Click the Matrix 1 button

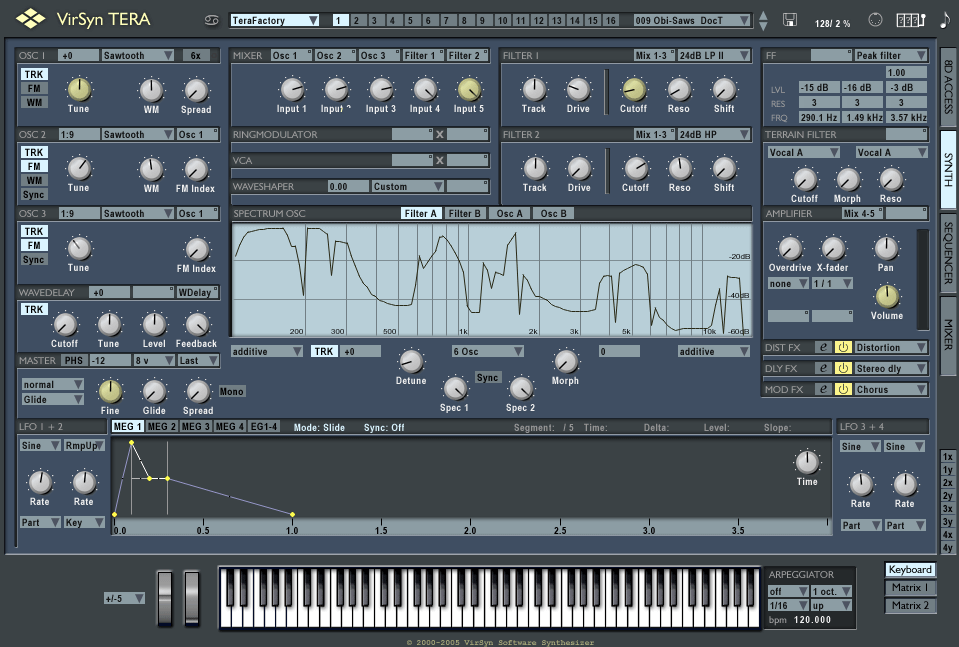coord(909,587)
